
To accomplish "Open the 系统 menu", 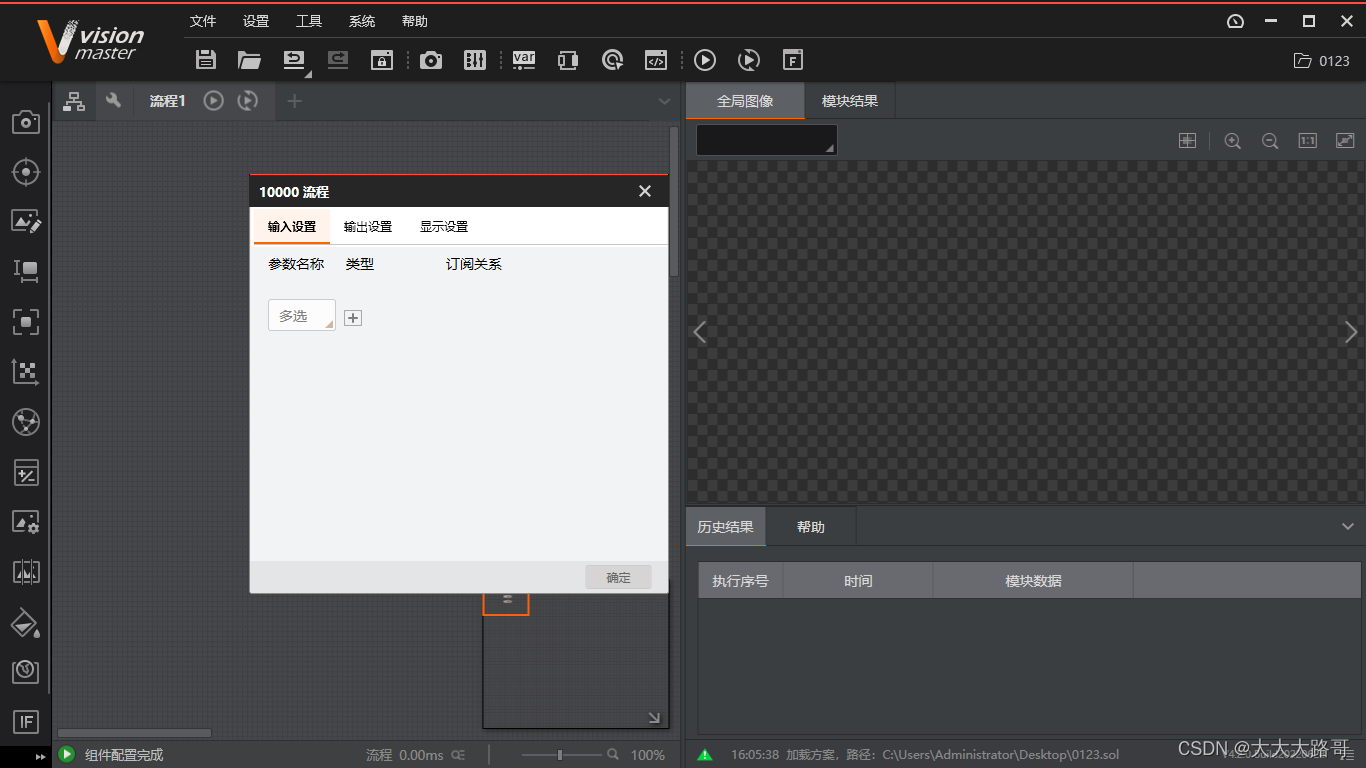I will pyautogui.click(x=362, y=21).
